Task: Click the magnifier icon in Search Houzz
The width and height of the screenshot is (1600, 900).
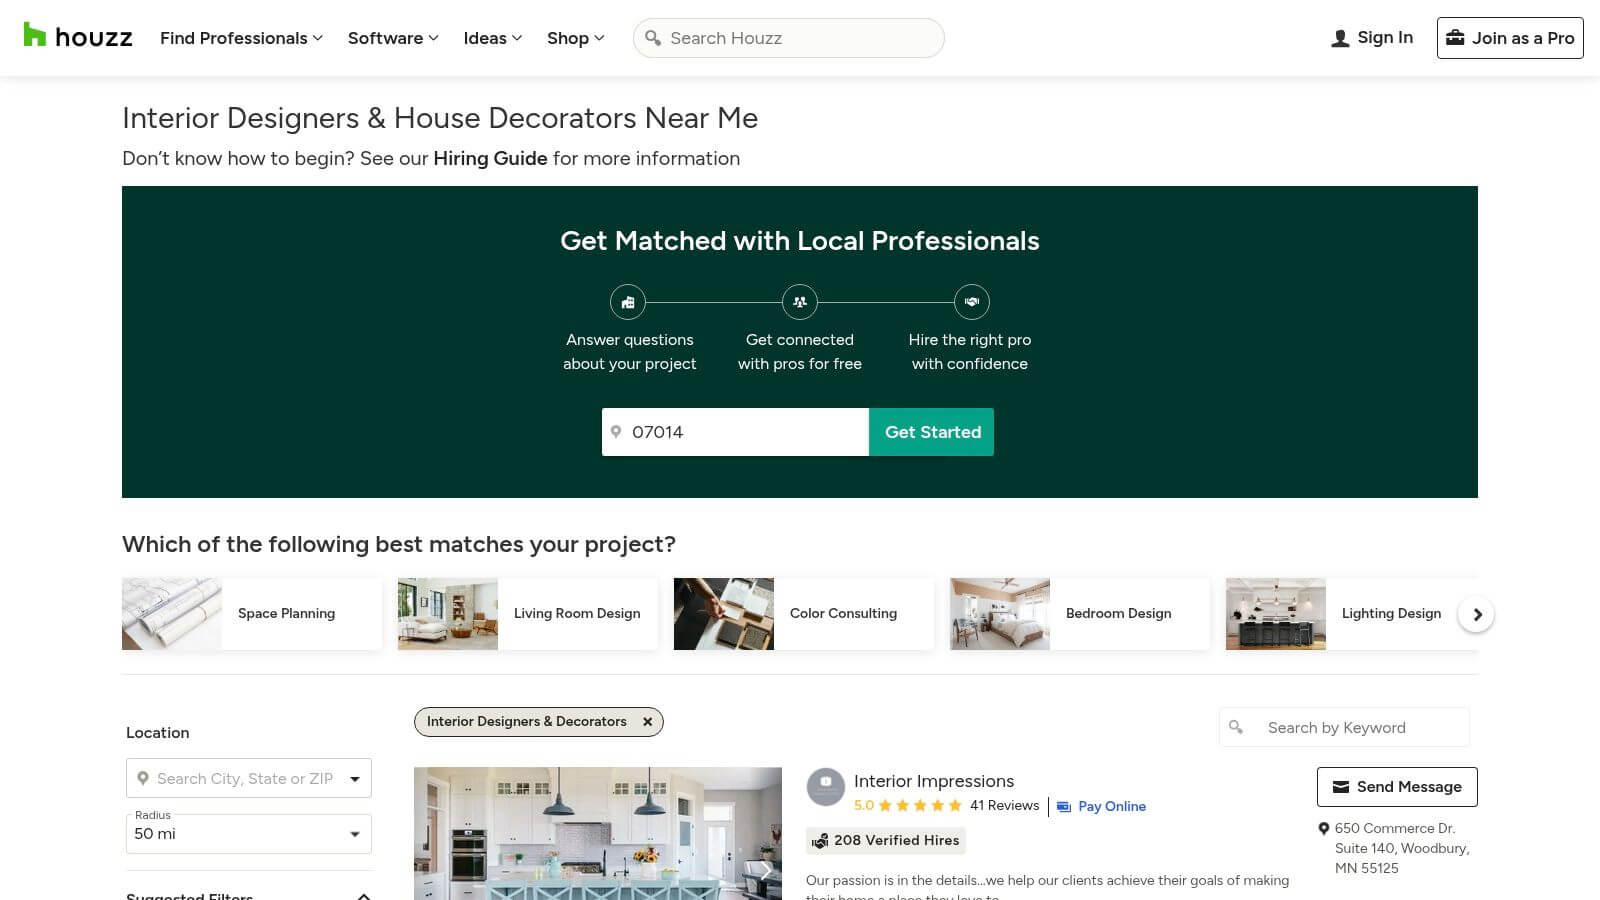Action: point(653,38)
